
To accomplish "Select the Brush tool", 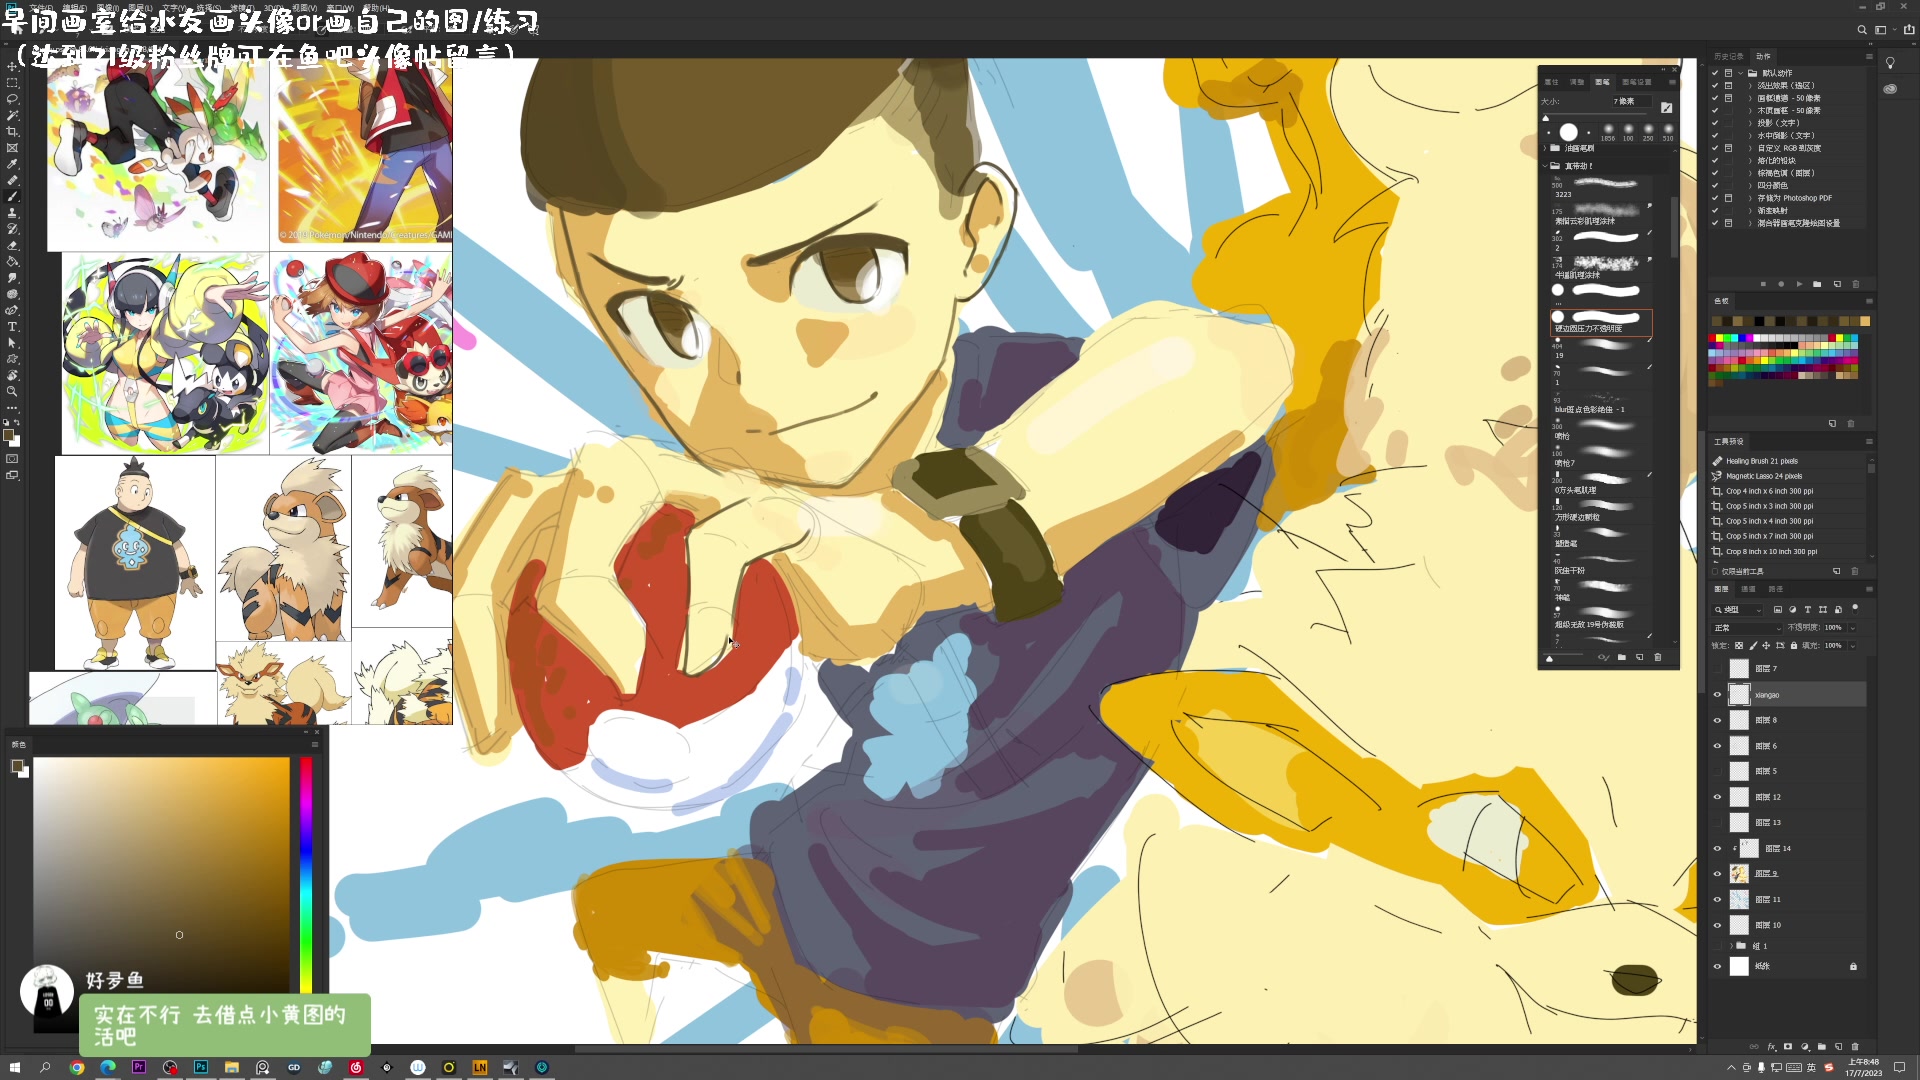I will [12, 196].
